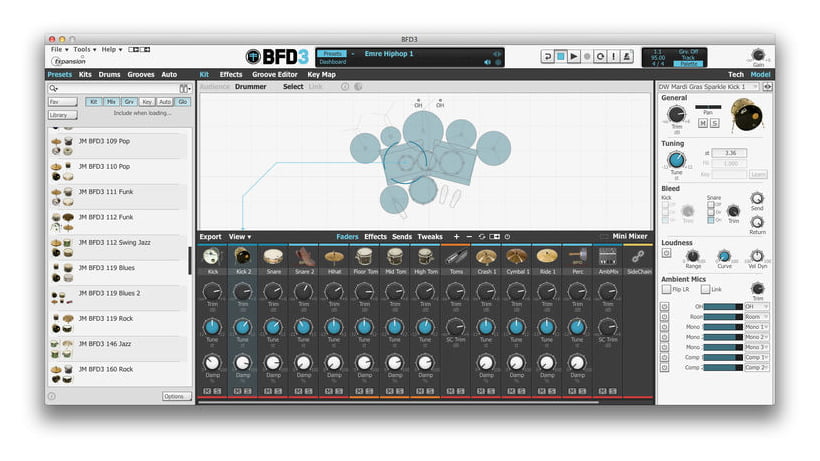Viewport: 820px width, 461px height.
Task: Toggle the OH ambient mic power button
Action: [x=664, y=307]
